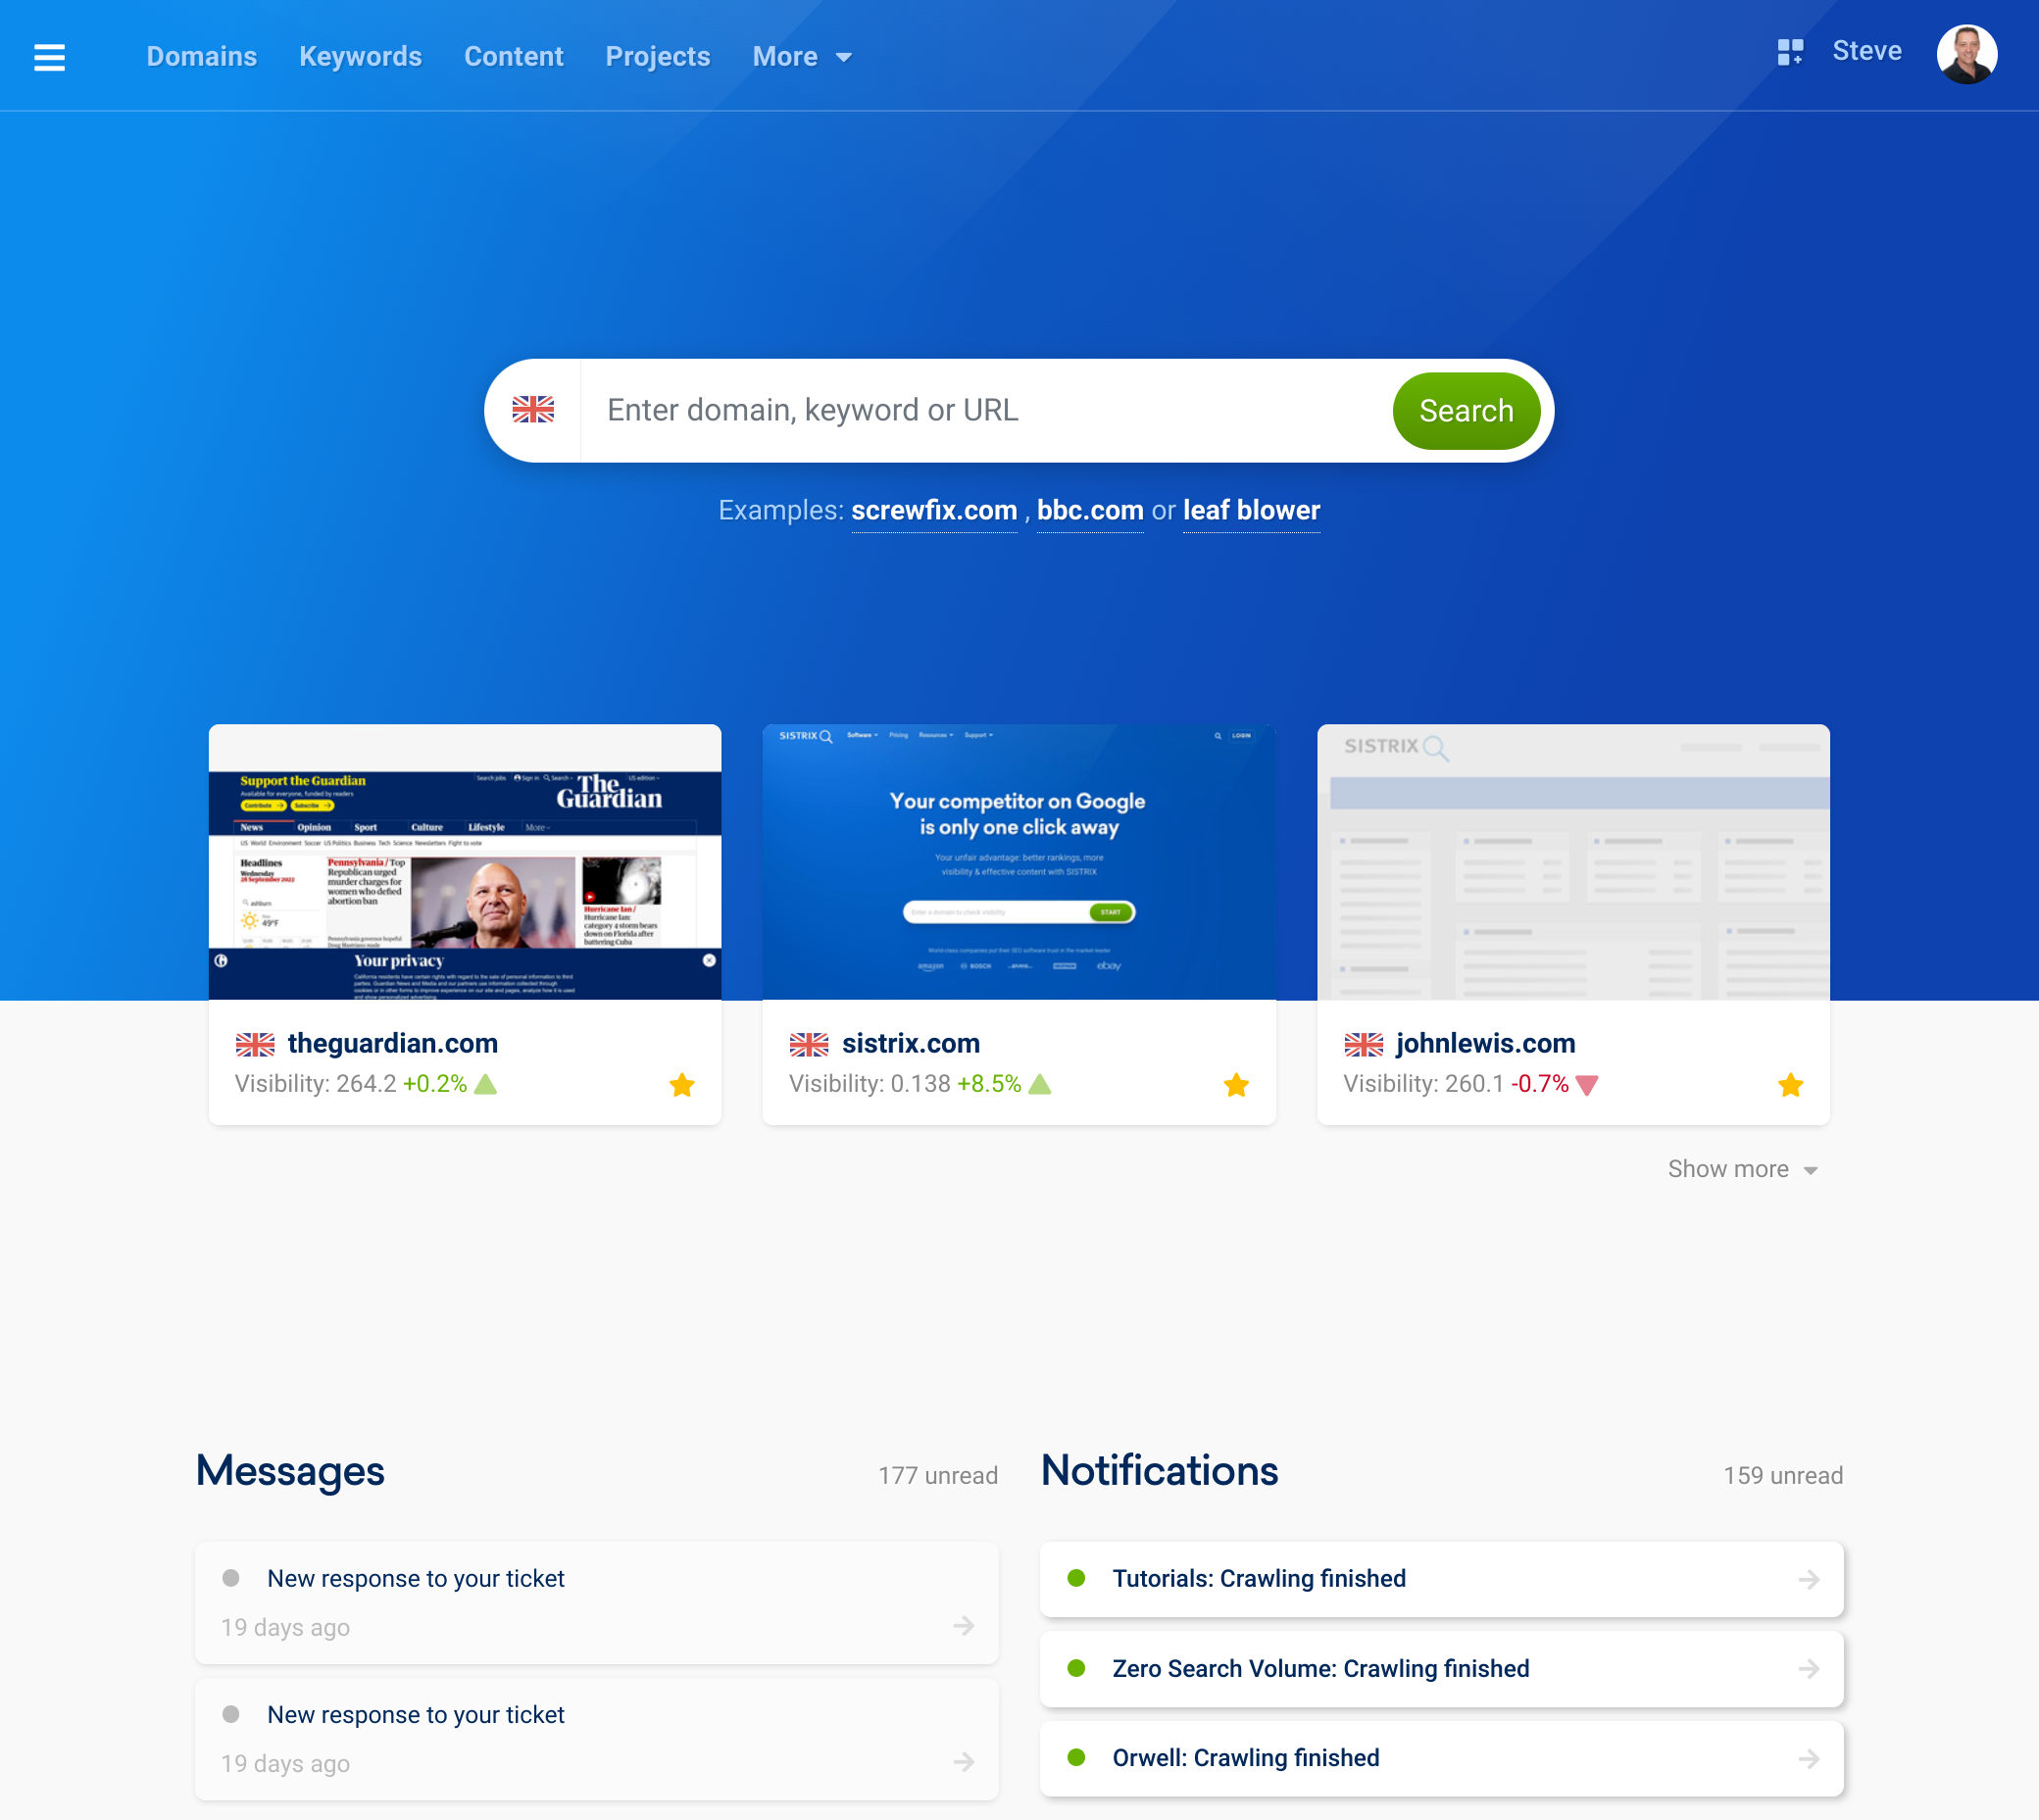Open the Keywords menu item

click(x=361, y=56)
